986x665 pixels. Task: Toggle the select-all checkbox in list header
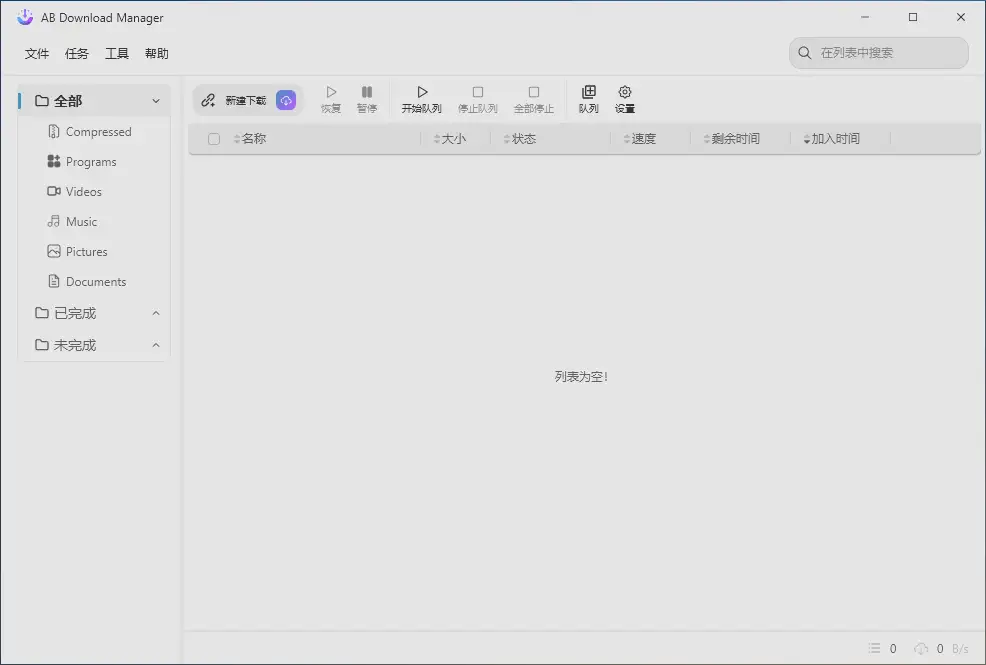click(213, 138)
